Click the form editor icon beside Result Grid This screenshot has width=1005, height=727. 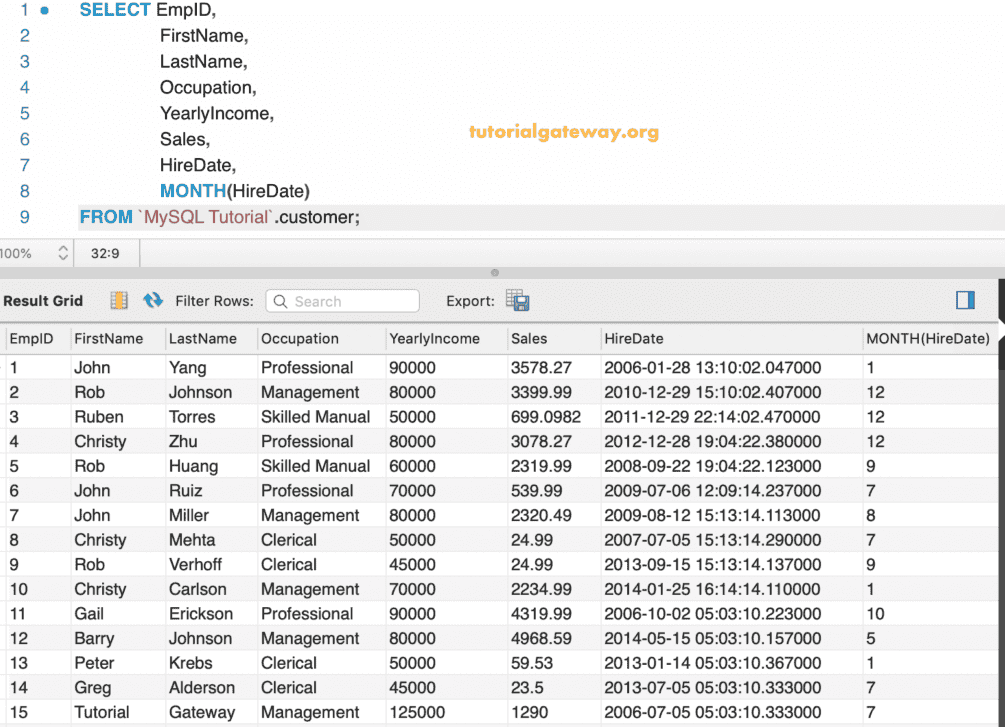119,301
